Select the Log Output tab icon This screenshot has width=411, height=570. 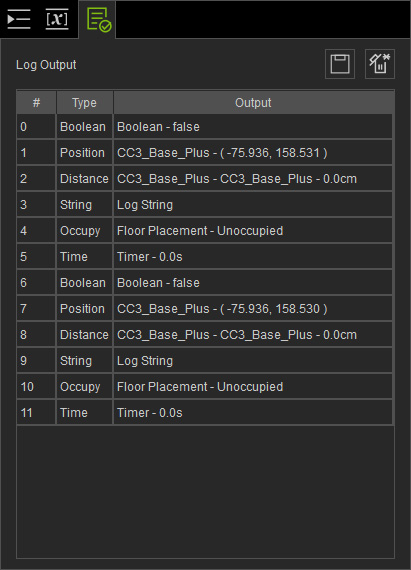click(99, 20)
